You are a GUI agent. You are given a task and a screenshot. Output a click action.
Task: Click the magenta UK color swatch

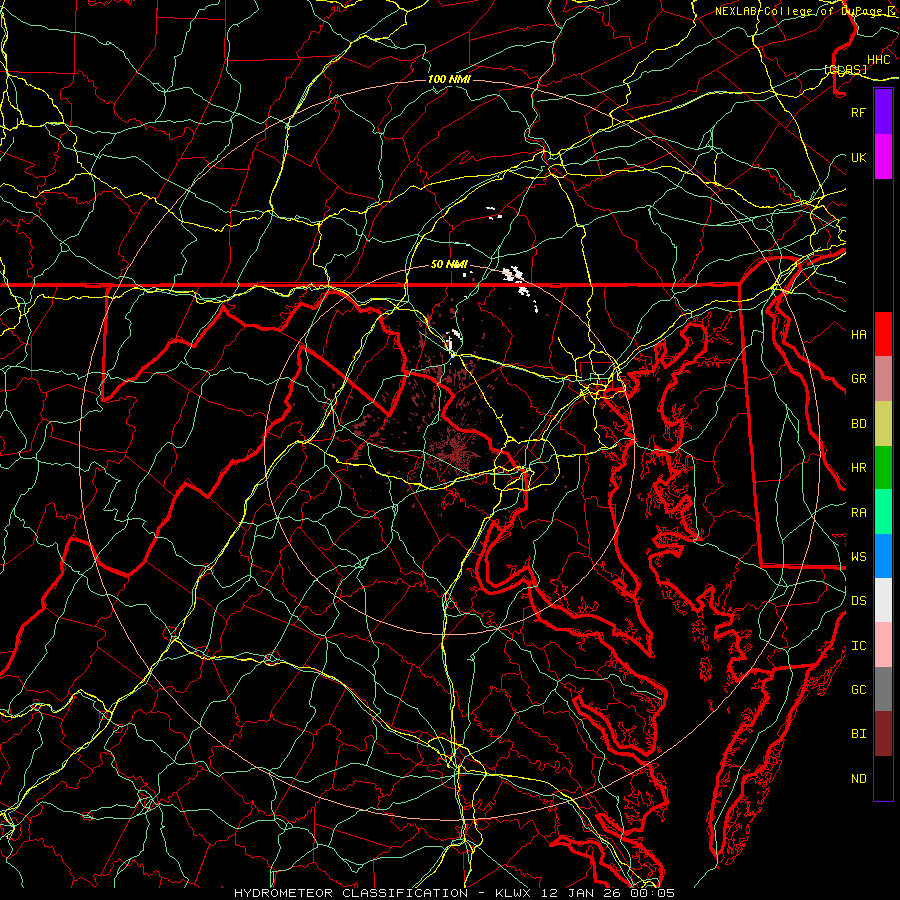tap(883, 157)
